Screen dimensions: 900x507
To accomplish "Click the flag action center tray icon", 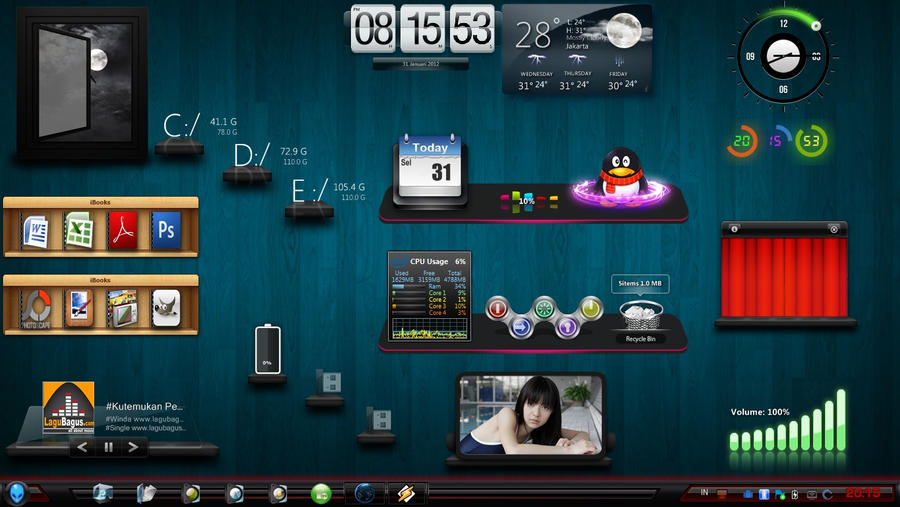I will 779,494.
